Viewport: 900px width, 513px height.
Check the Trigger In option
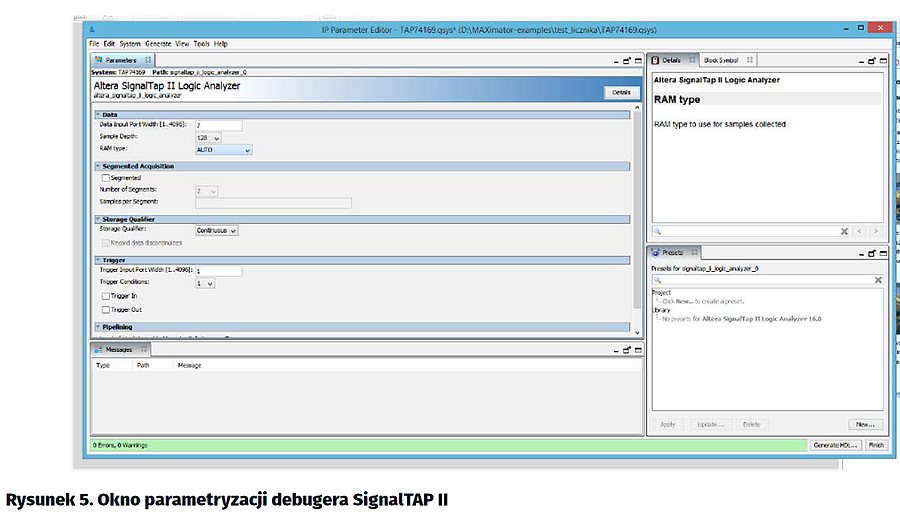click(105, 296)
